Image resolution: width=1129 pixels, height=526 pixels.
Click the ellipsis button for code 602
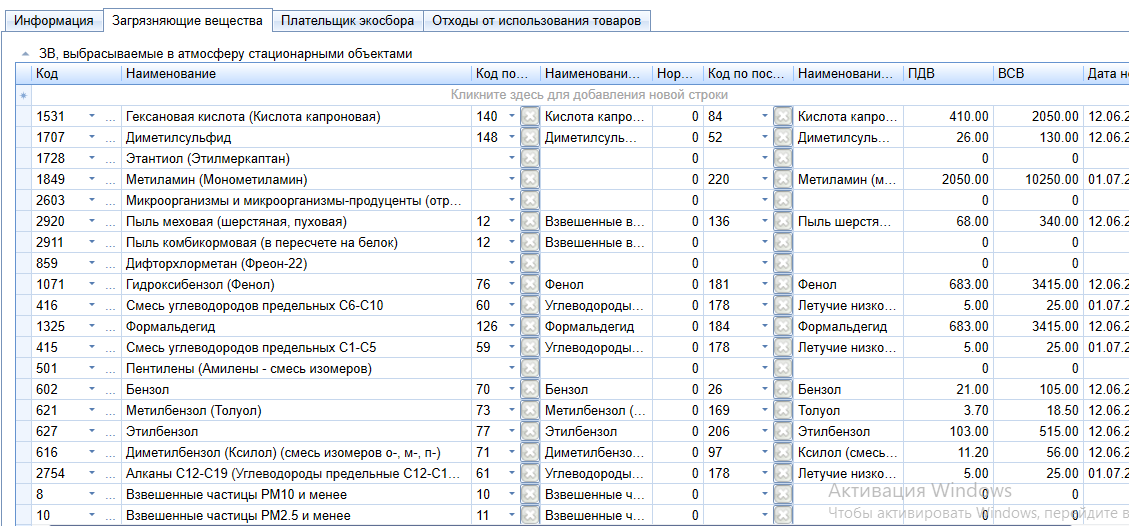coord(111,390)
